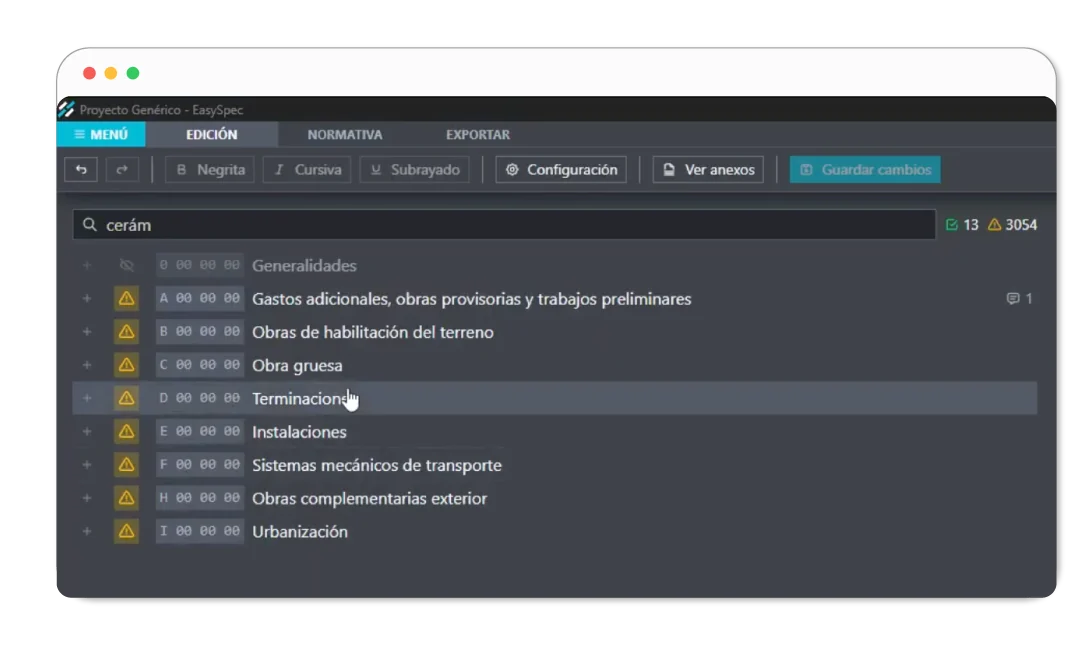1080x665 pixels.
Task: Click code D 00 00 00
Action: (x=200, y=398)
